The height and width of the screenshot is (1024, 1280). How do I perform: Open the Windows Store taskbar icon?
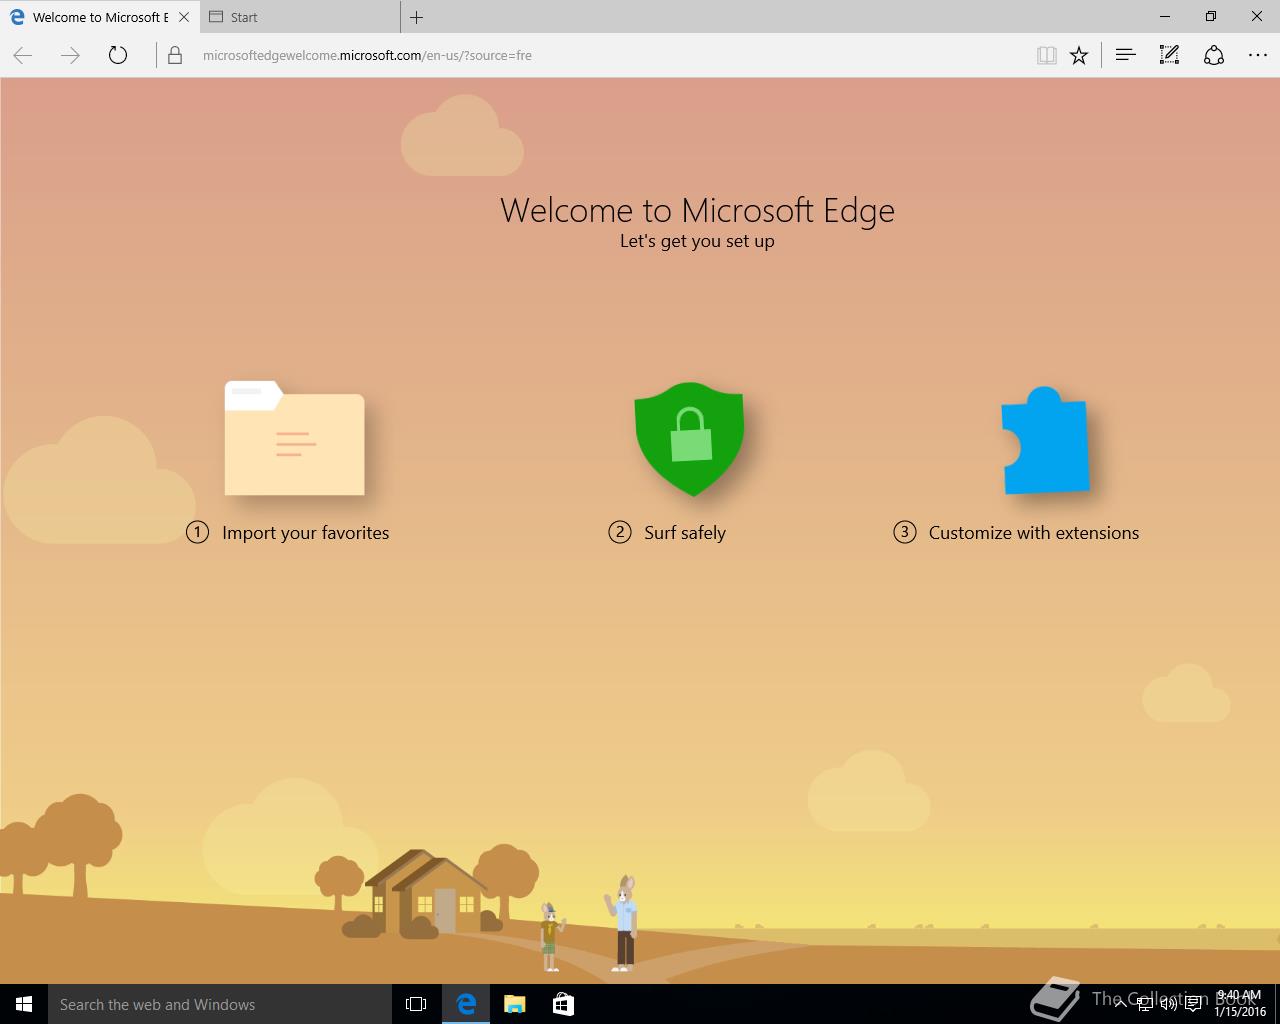point(563,1004)
